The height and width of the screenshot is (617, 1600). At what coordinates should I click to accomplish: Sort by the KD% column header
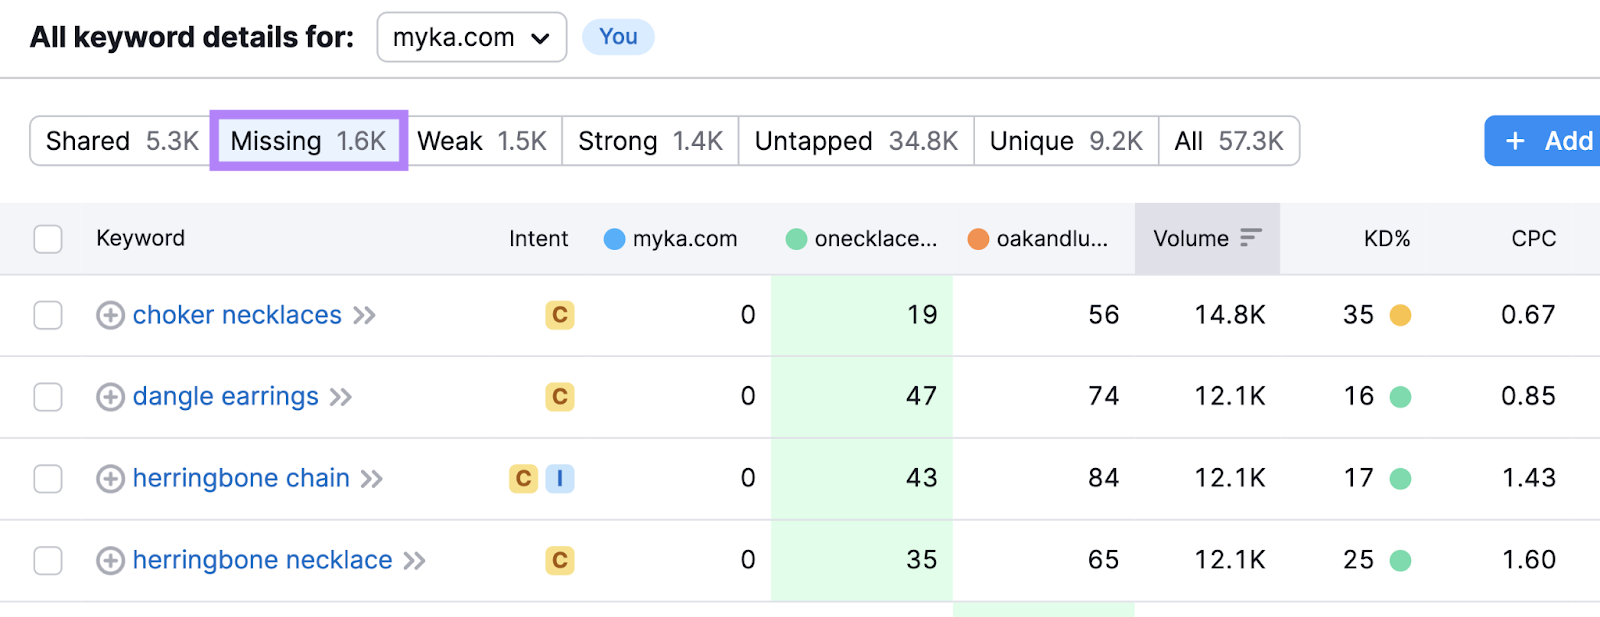[x=1387, y=239]
